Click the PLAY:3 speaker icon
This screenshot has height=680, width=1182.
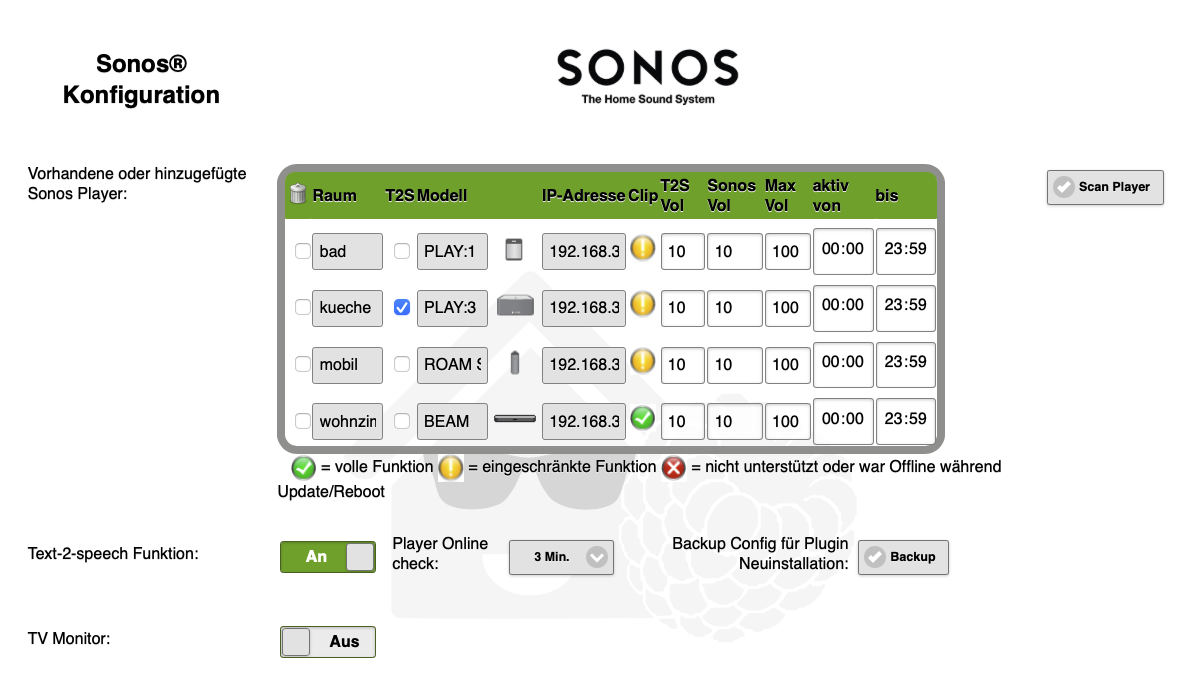coord(515,307)
